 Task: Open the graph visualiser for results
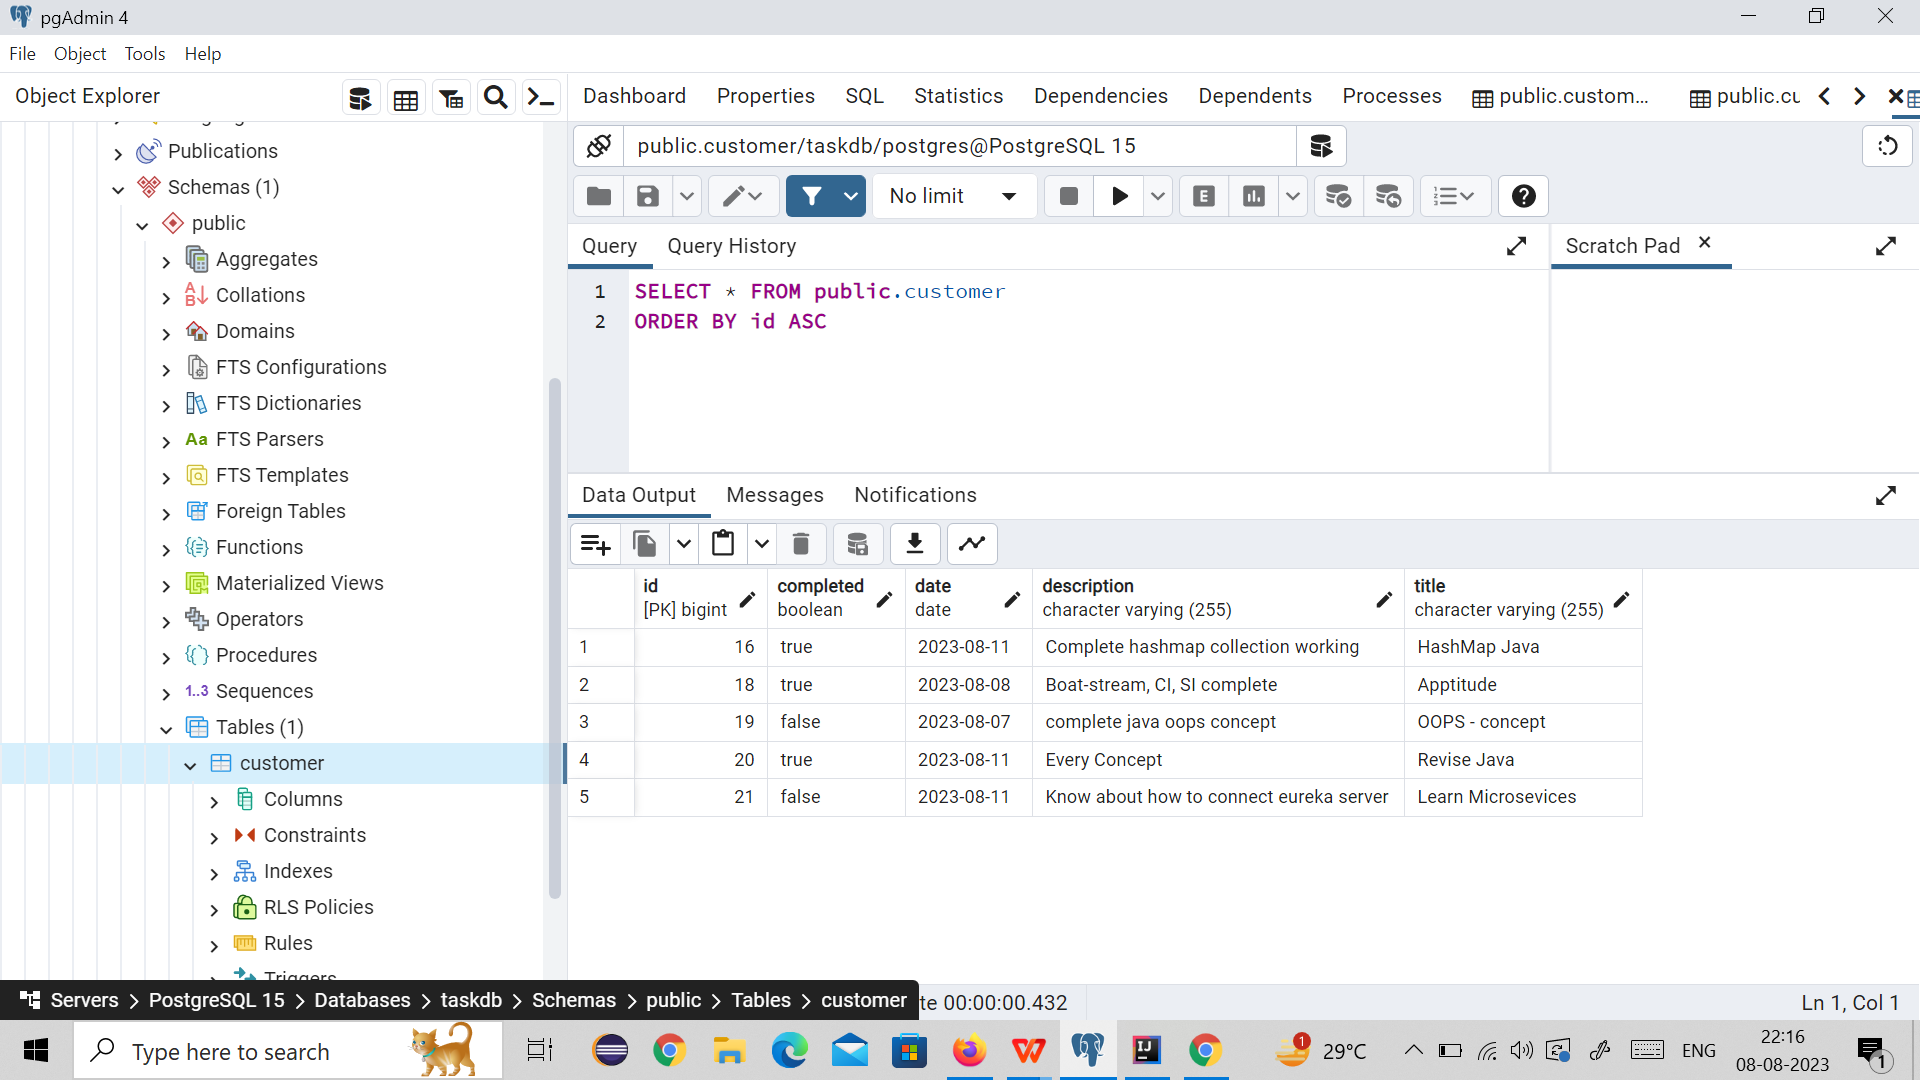click(972, 543)
